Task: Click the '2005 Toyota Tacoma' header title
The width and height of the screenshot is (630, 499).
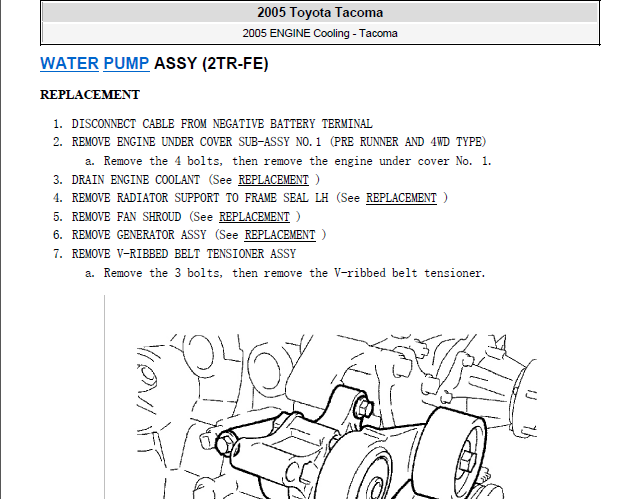Action: [x=320, y=12]
